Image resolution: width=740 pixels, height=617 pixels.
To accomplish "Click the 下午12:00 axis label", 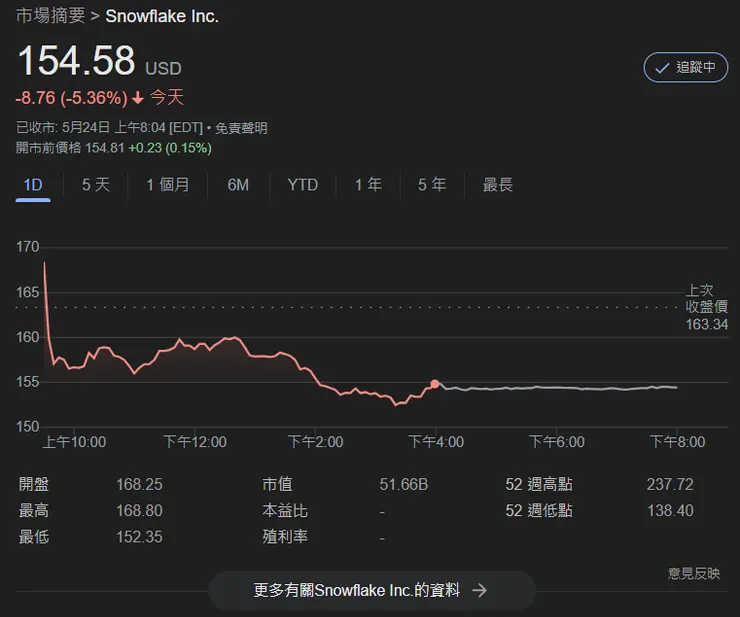I will click(195, 442).
